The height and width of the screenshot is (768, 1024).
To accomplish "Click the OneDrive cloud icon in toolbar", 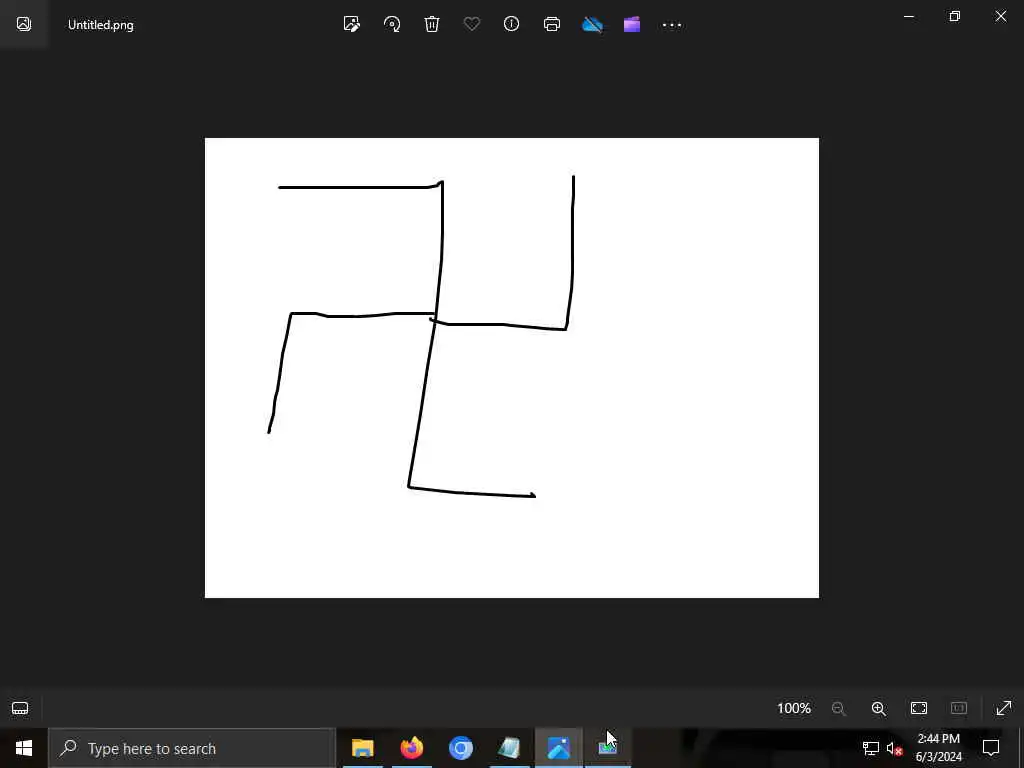I will tap(592, 24).
